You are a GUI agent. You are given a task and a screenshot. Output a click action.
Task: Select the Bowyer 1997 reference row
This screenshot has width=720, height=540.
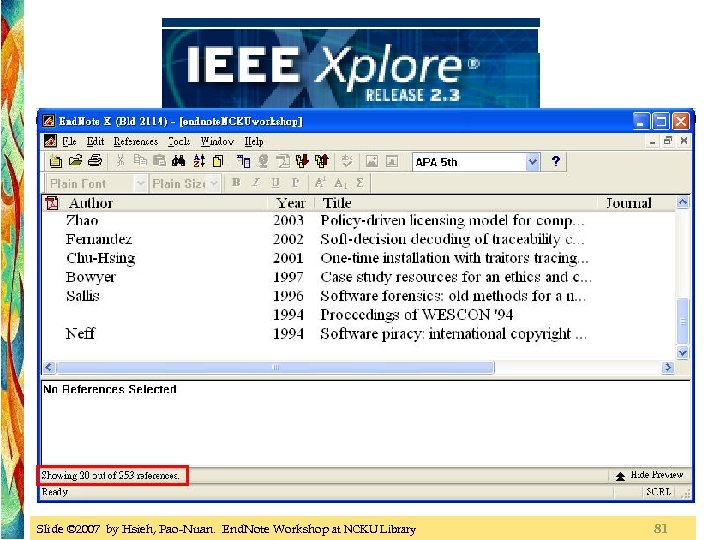tap(358, 277)
